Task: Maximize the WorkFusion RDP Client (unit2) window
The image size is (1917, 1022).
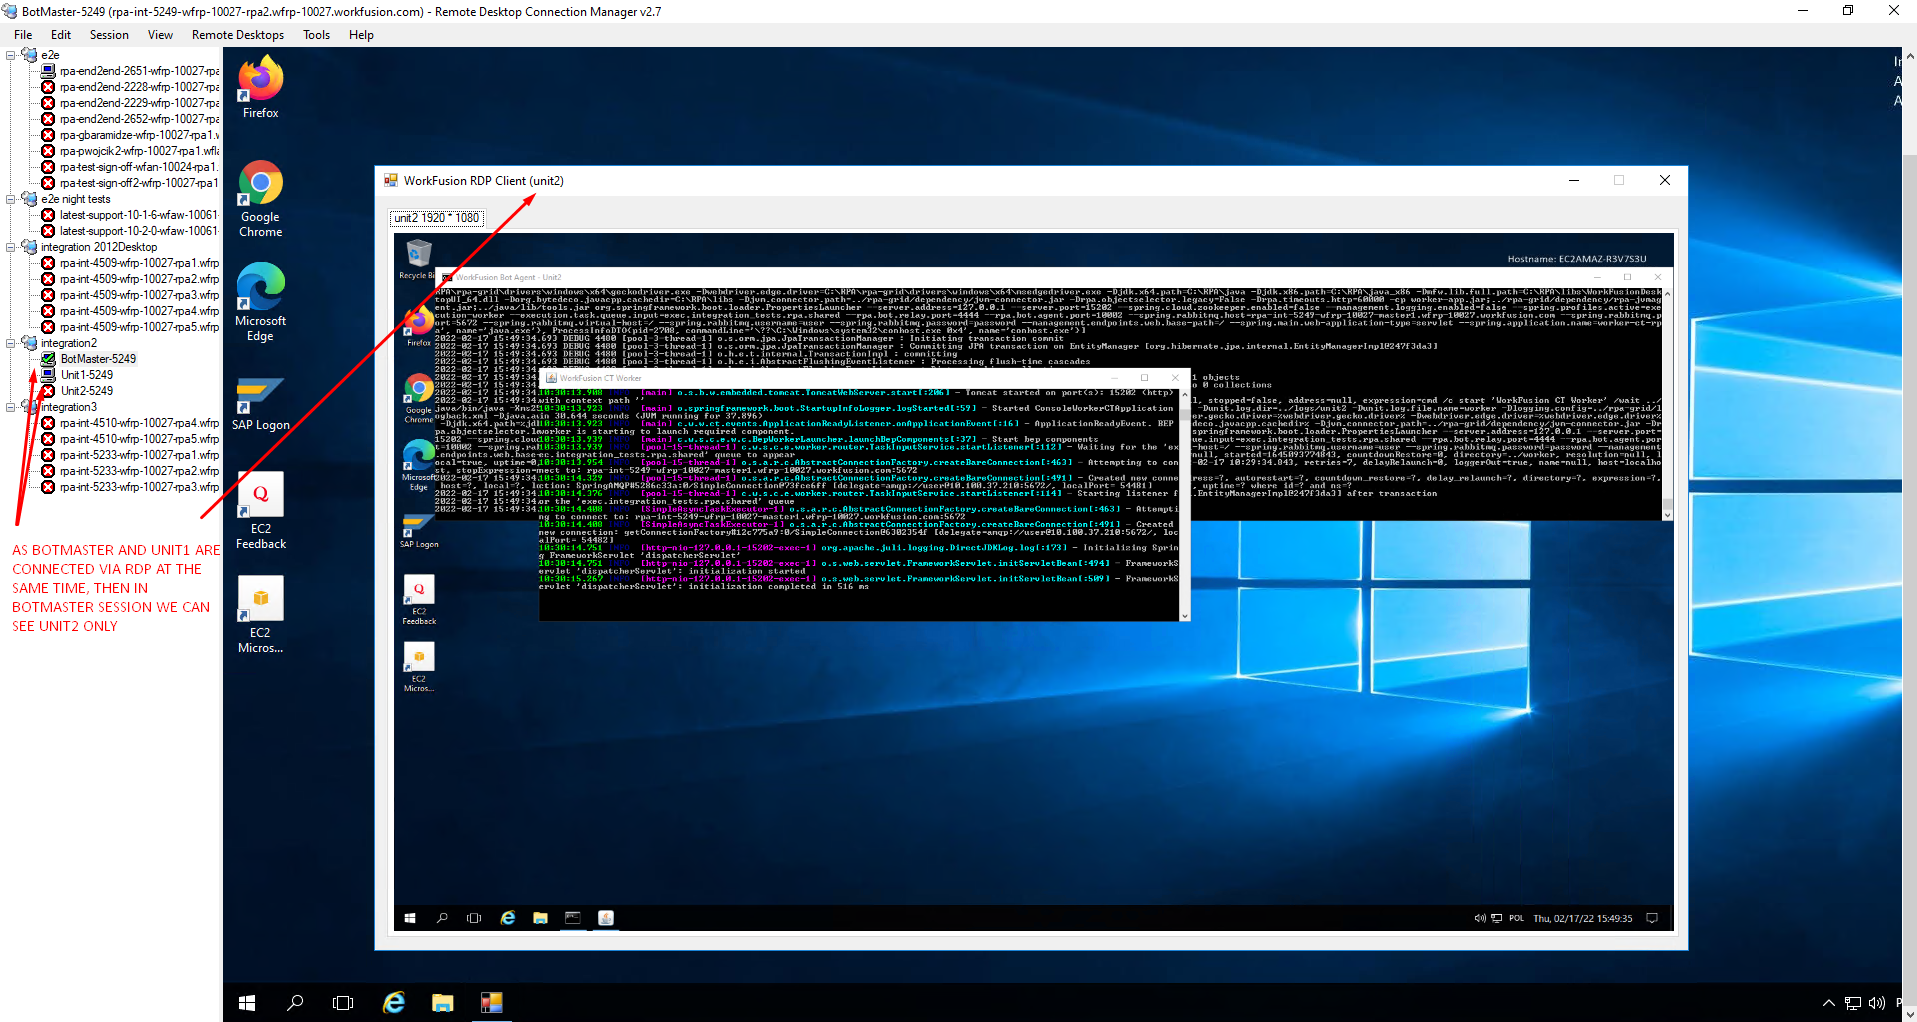Action: (x=1619, y=181)
